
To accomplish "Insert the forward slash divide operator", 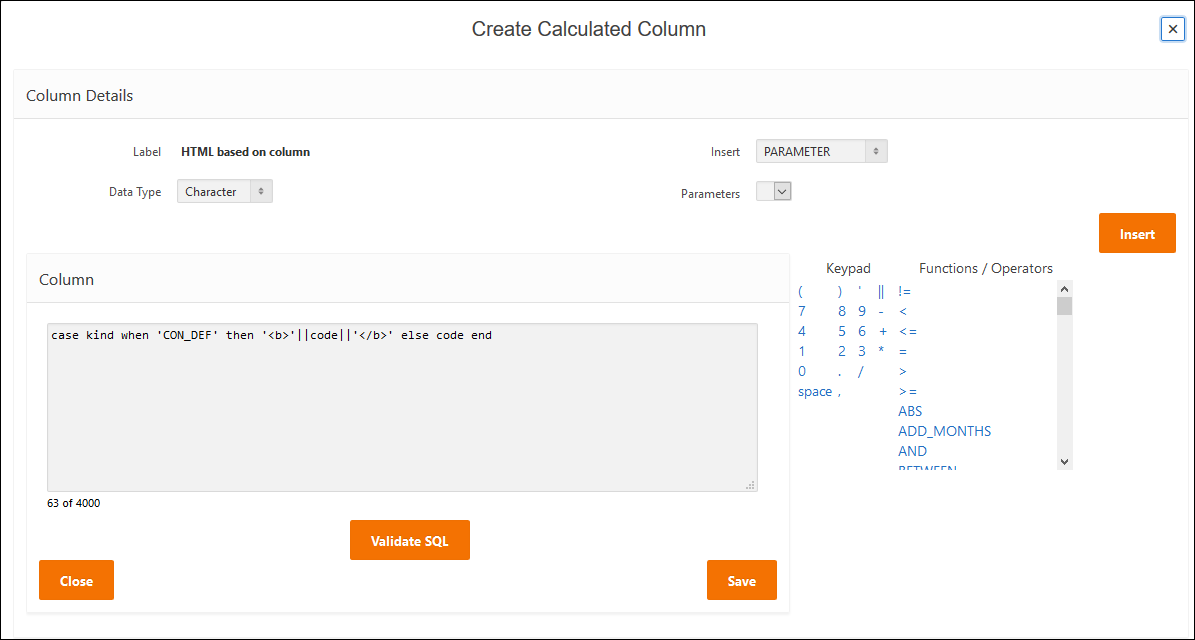I will 860,372.
